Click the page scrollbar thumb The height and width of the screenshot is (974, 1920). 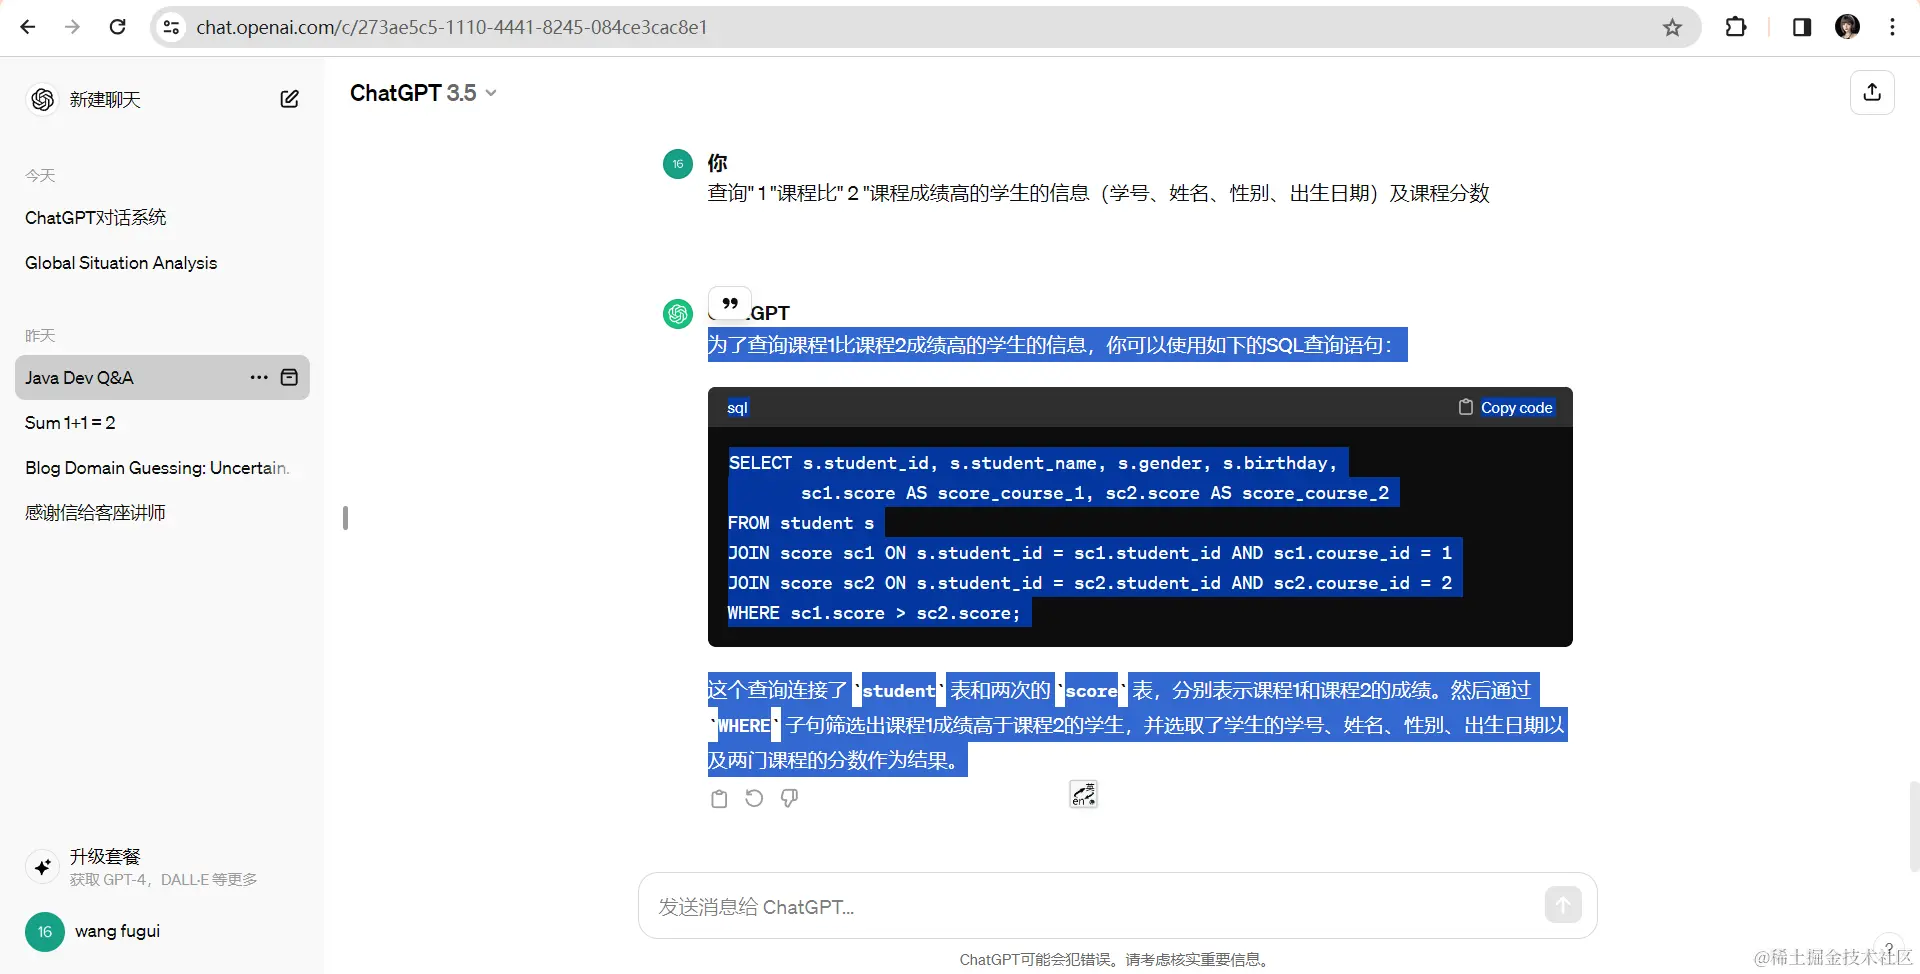[1913, 826]
